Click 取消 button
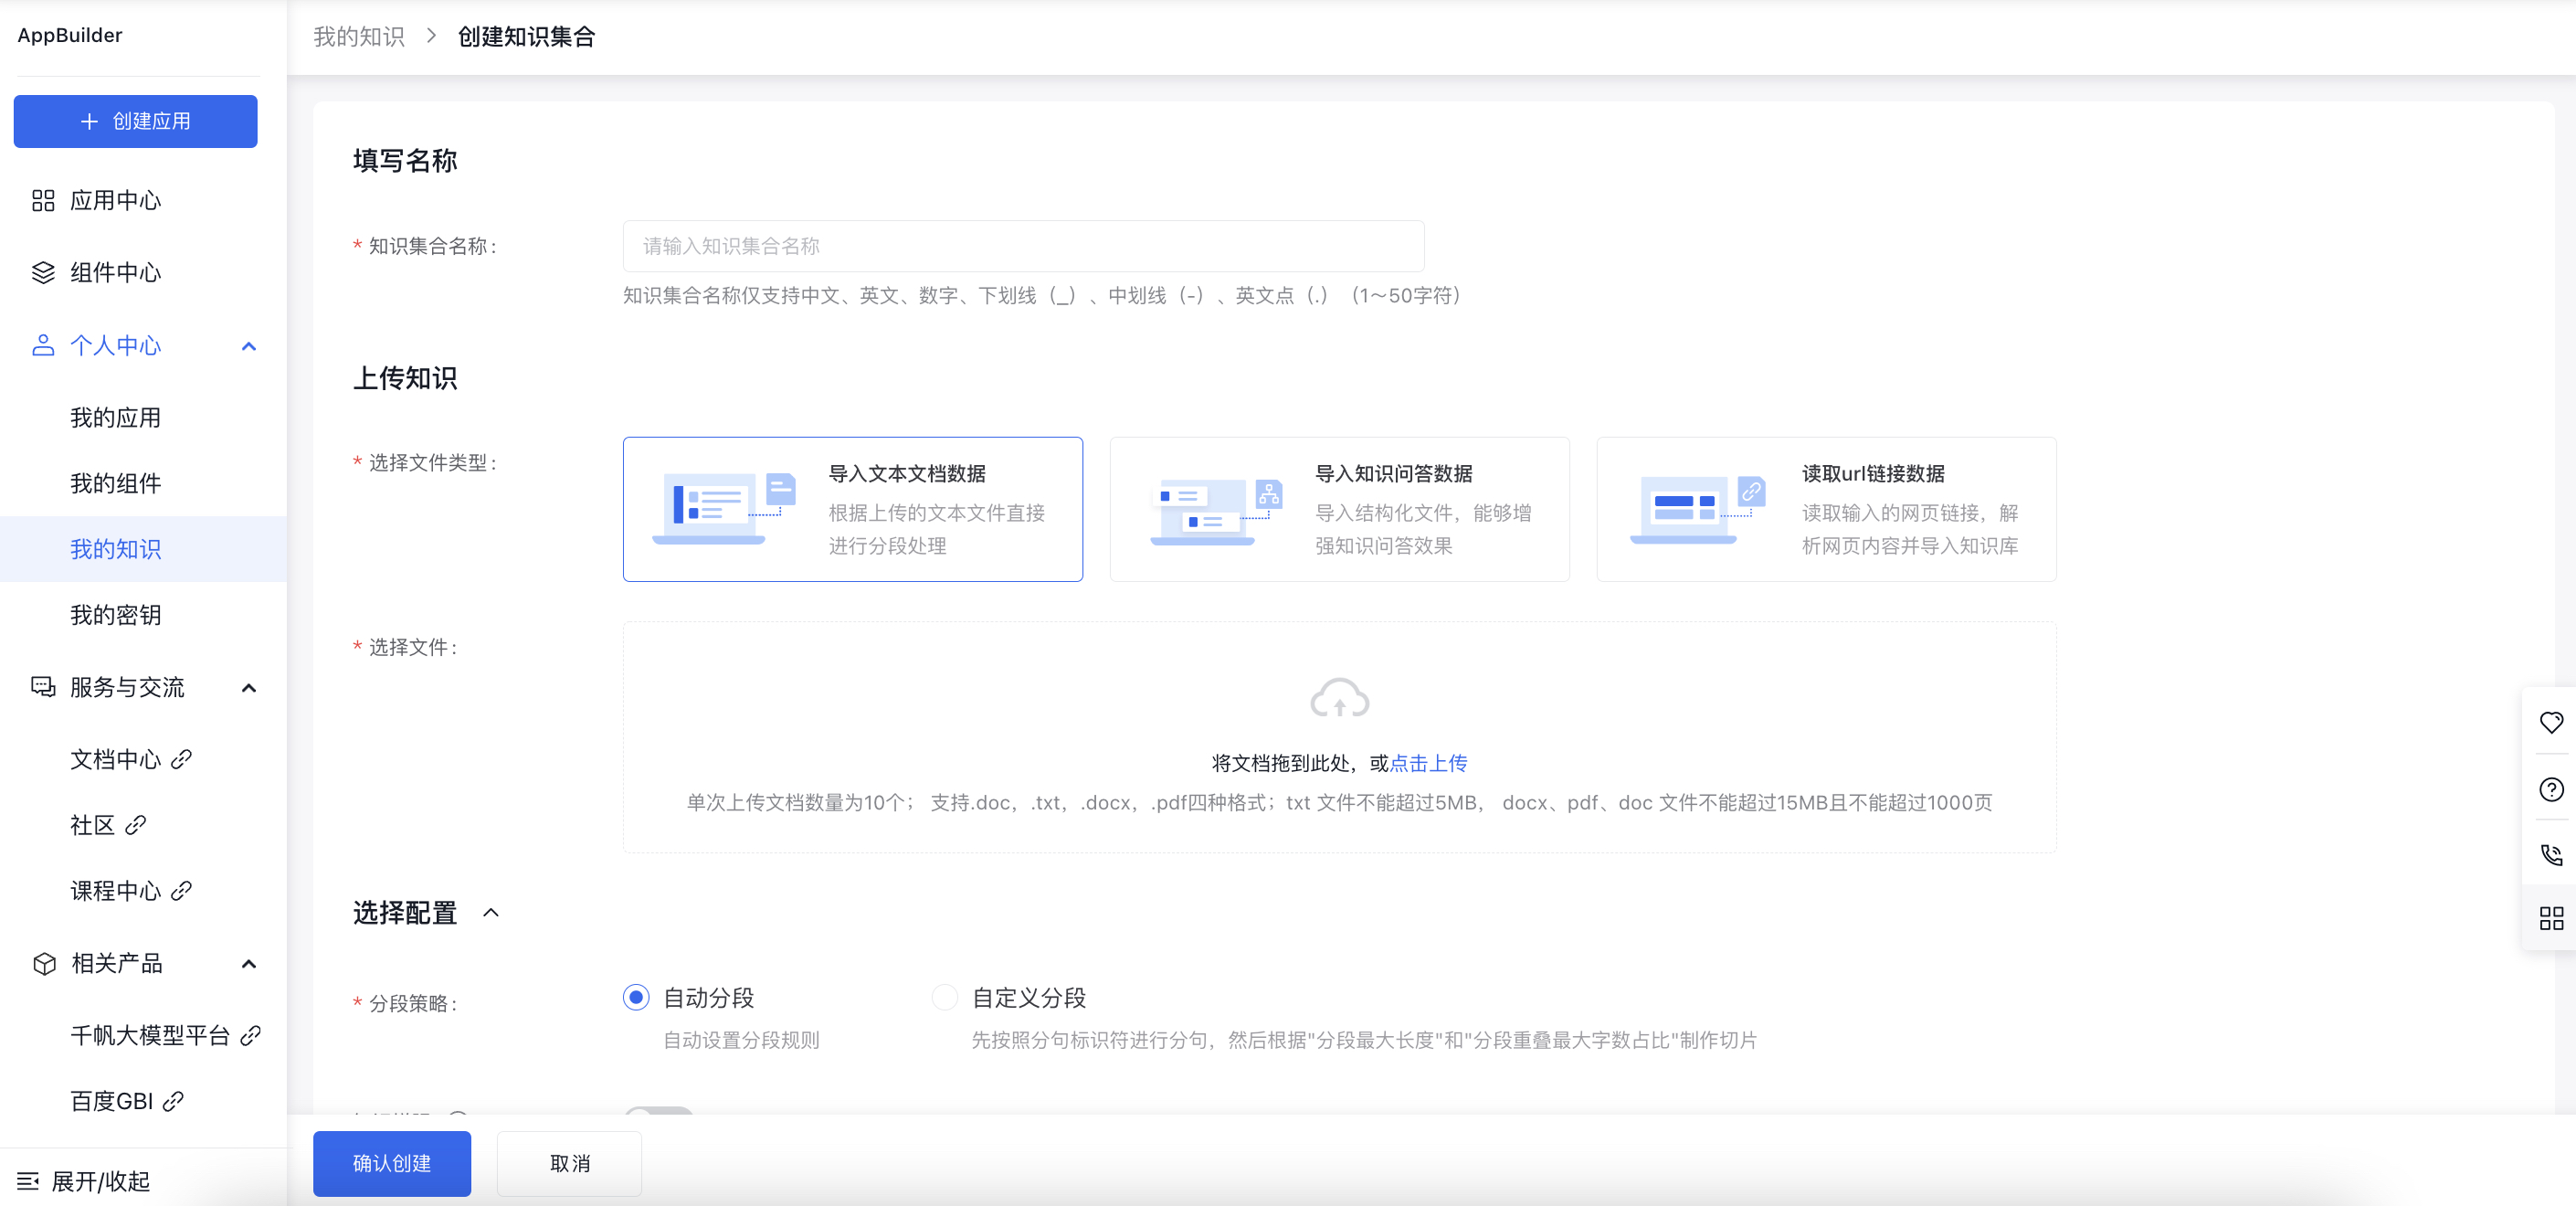Viewport: 2576px width, 1206px height. coord(569,1164)
